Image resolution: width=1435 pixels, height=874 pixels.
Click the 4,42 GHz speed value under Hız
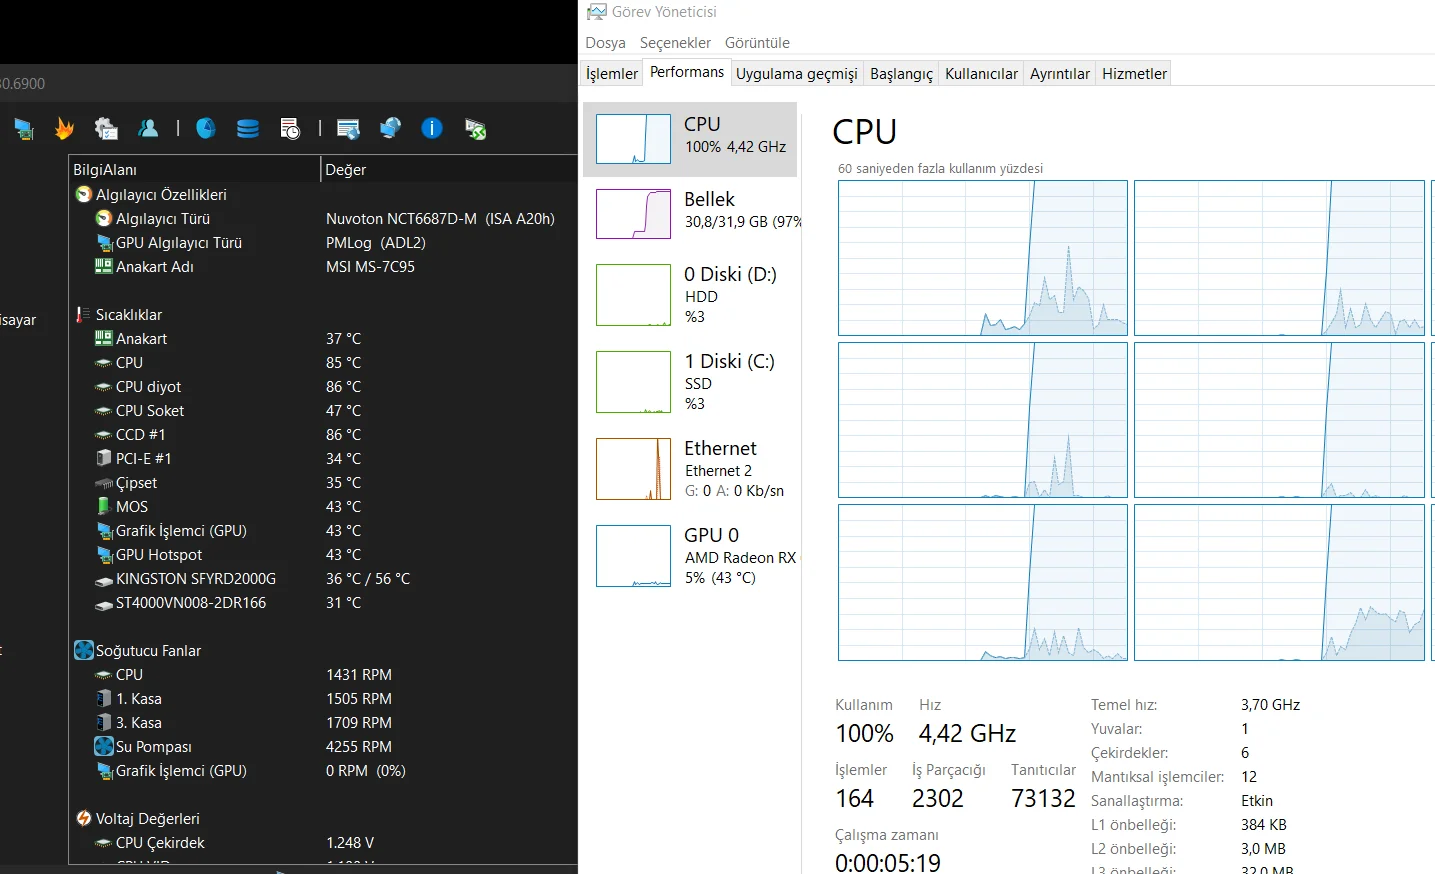(x=967, y=734)
